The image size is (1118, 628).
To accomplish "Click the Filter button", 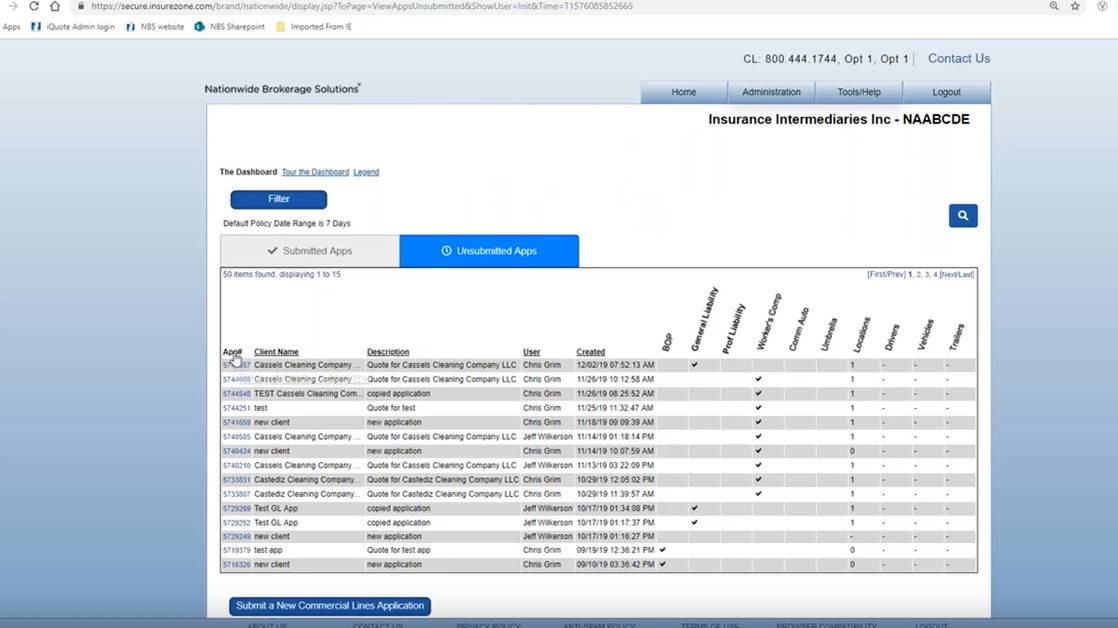I will click(x=278, y=199).
